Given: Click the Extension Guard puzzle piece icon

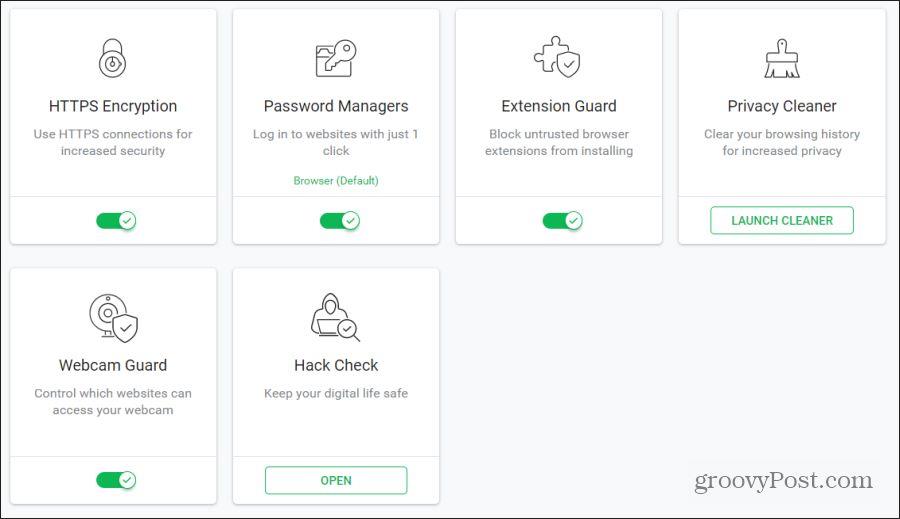Looking at the screenshot, I should click(x=557, y=57).
